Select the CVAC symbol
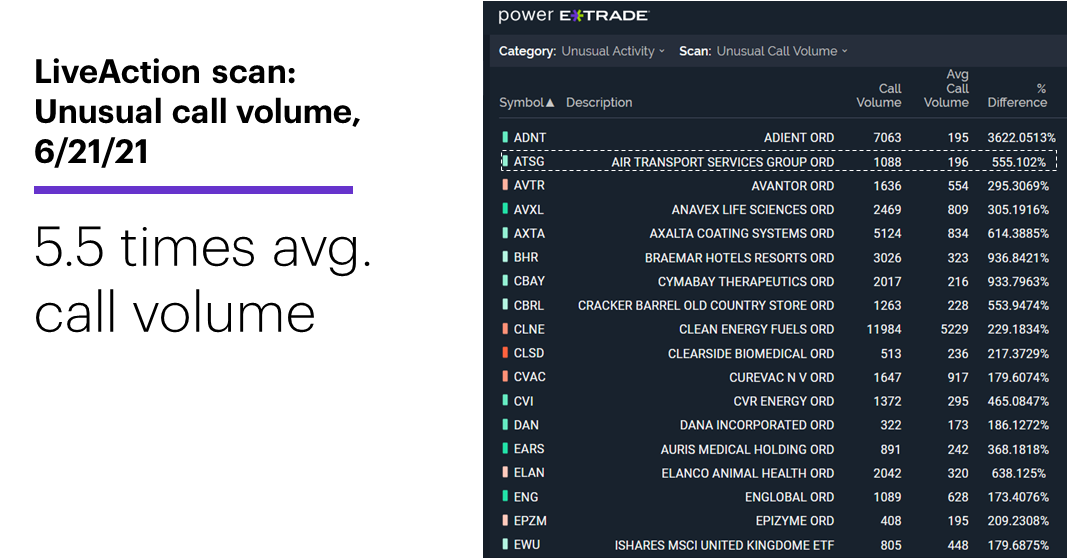Image resolution: width=1067 pixels, height=558 pixels. click(529, 377)
